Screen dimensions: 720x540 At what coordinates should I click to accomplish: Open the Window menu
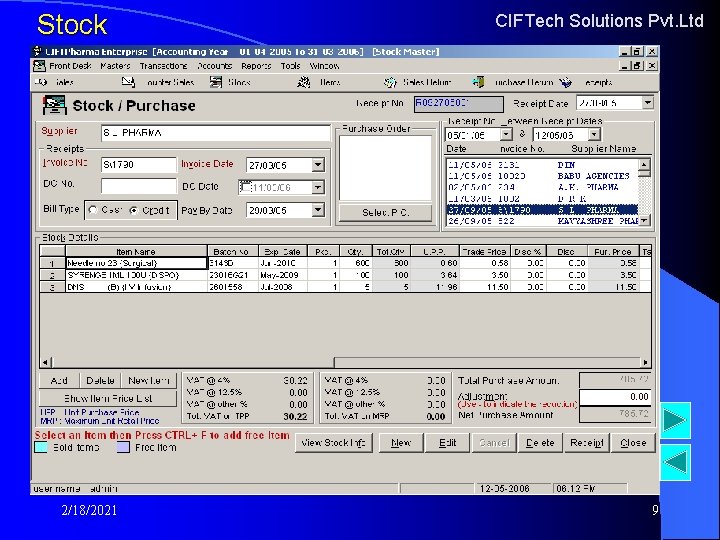click(325, 66)
